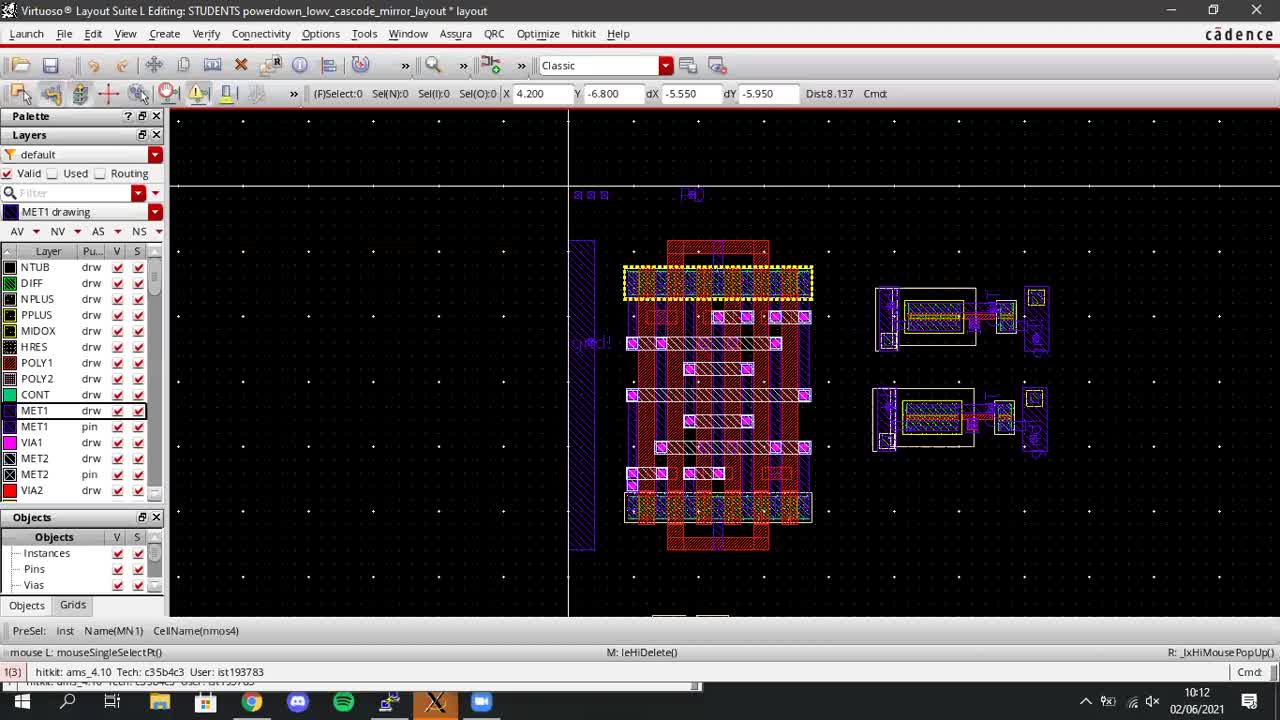Open the default layer filter dropdown

155,154
